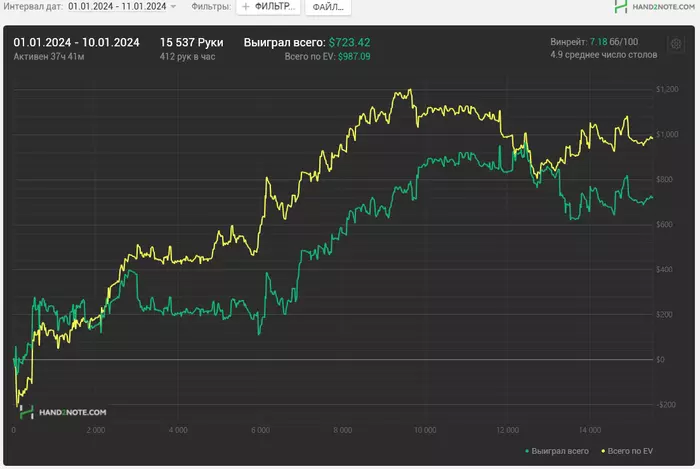Click Hand2Note watermark logo on chart
700x469 pixels.
click(x=63, y=412)
